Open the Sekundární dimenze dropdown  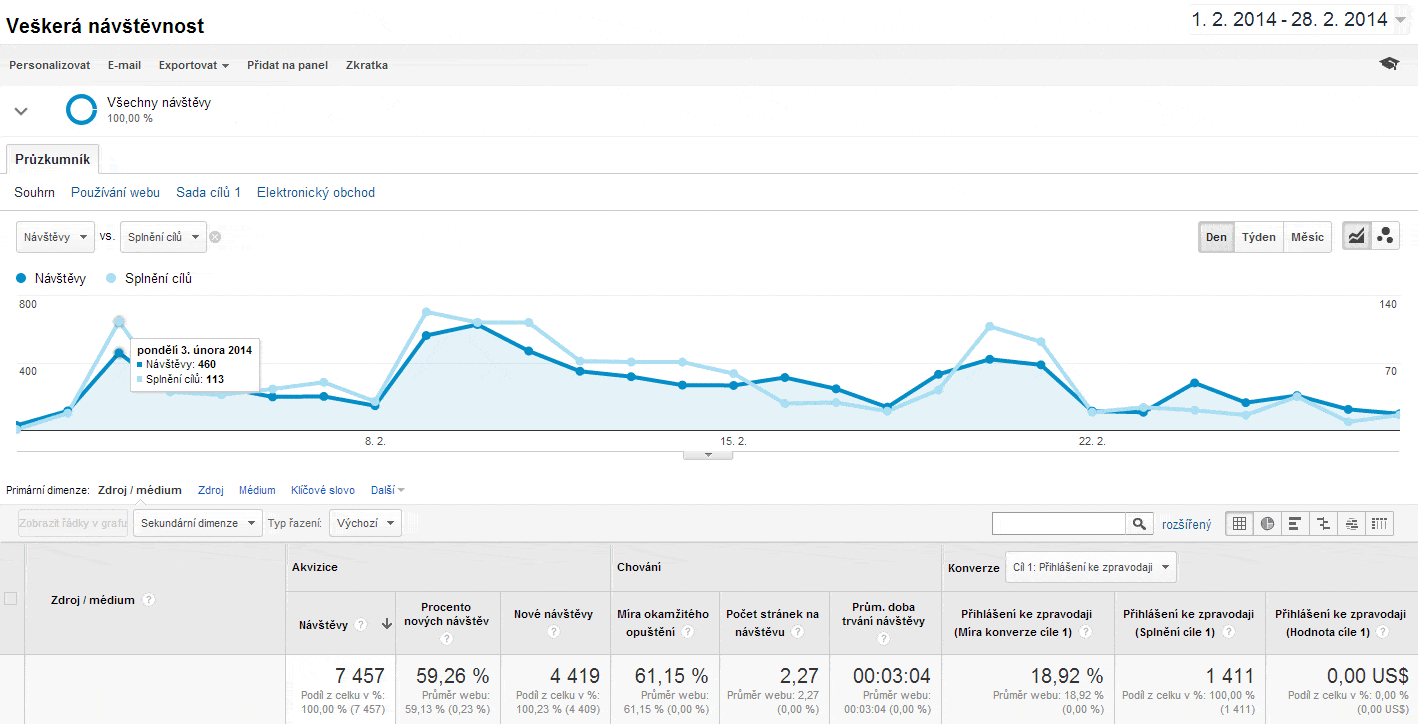point(198,523)
